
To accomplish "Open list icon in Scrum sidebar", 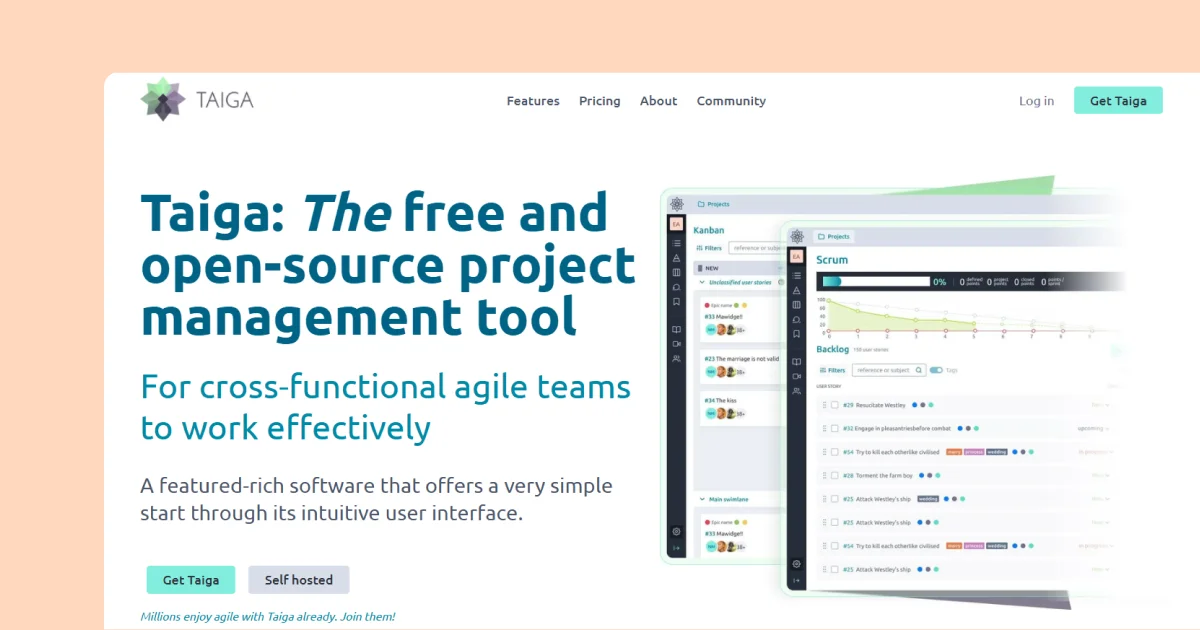I will pyautogui.click(x=796, y=275).
